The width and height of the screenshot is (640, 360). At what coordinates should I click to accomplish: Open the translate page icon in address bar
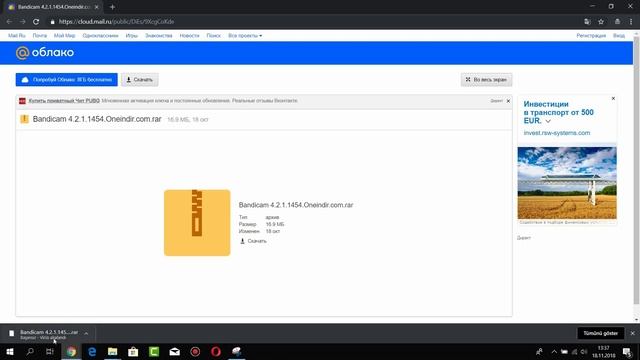coord(587,22)
